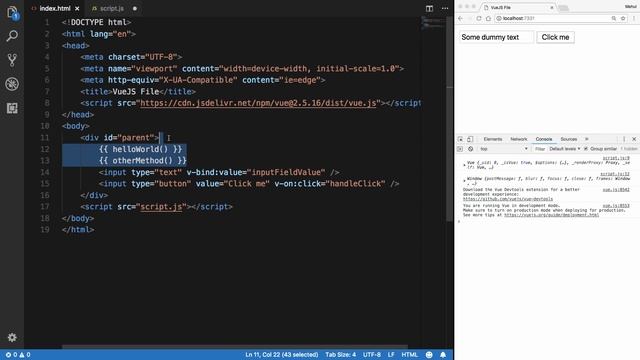Viewport: 640px width, 360px height.
Task: Open the Debug view in activity bar
Action: click(12, 84)
